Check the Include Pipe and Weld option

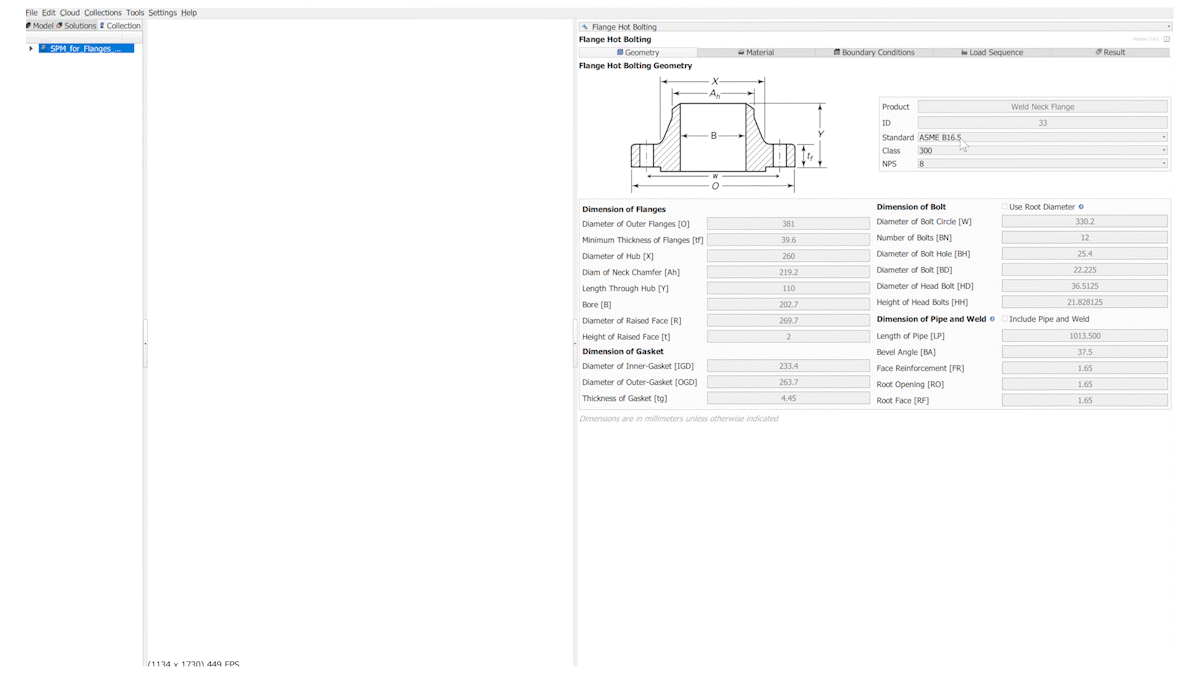click(1005, 319)
